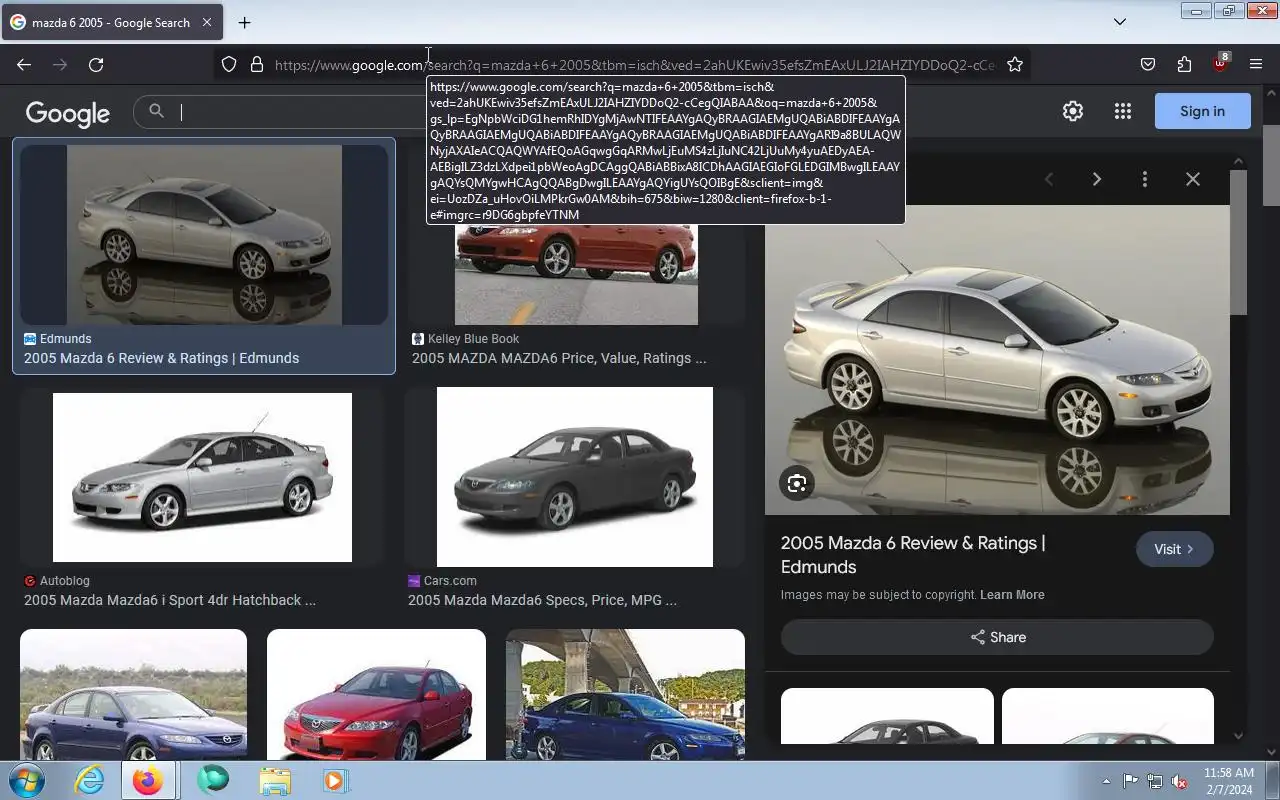Viewport: 1280px width, 800px height.
Task: Focus the Google search input field
Action: (x=300, y=112)
